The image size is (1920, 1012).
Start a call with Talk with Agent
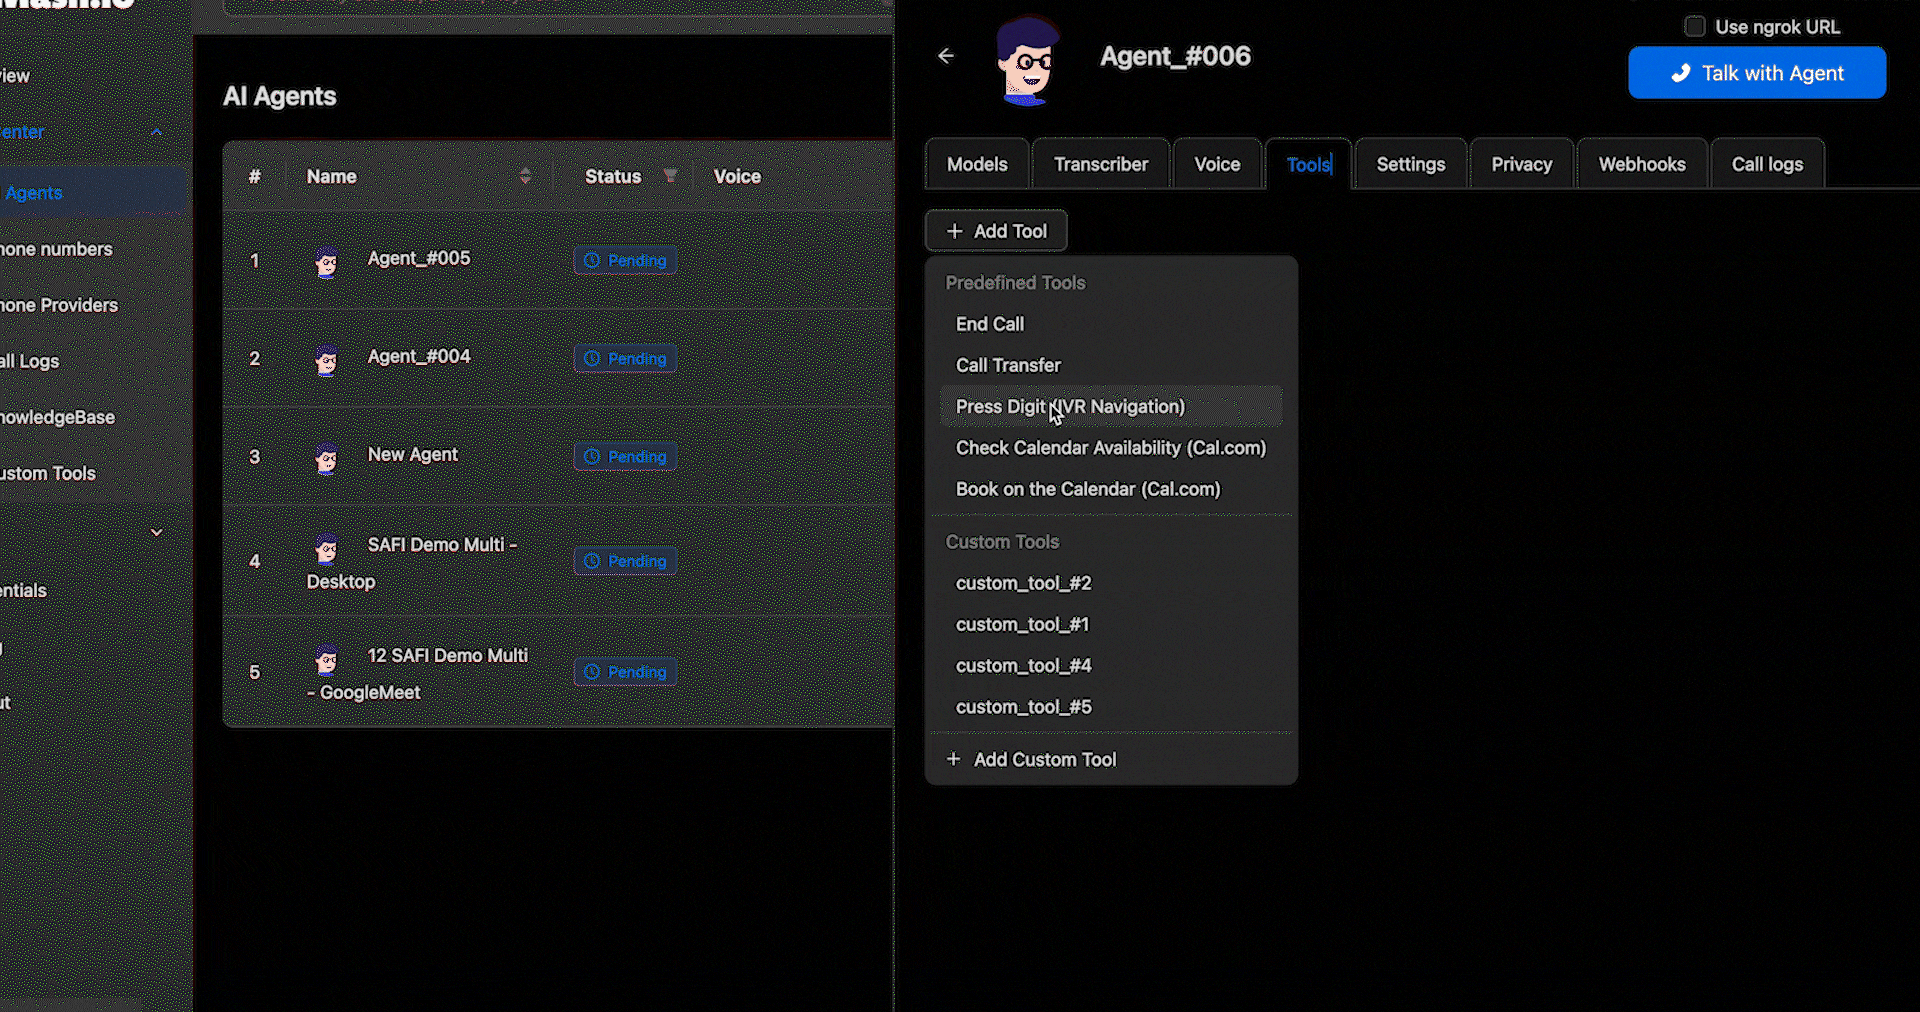(1757, 73)
